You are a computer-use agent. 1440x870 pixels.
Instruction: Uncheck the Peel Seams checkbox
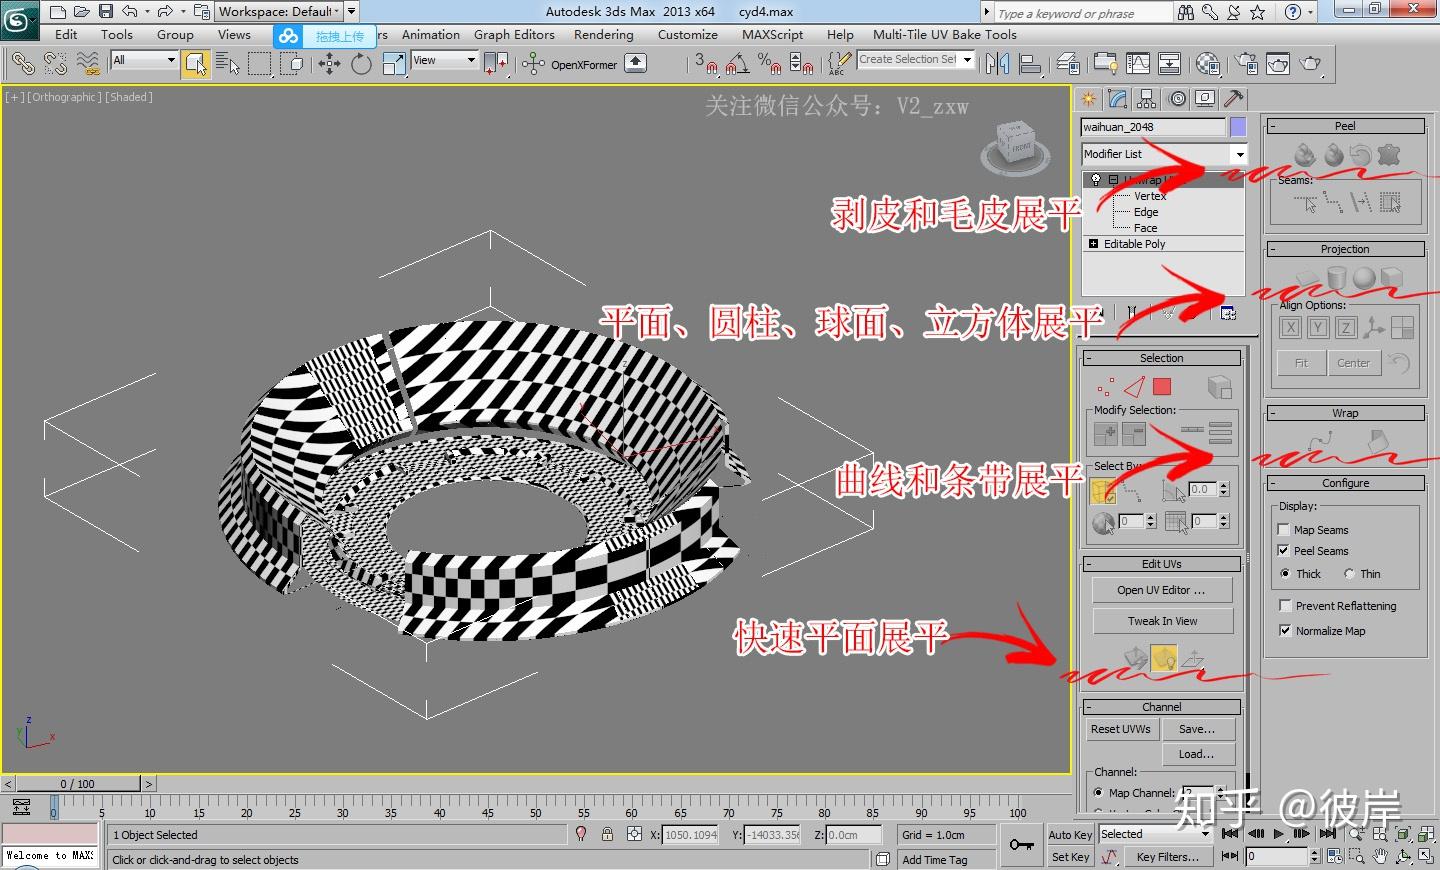tap(1284, 551)
